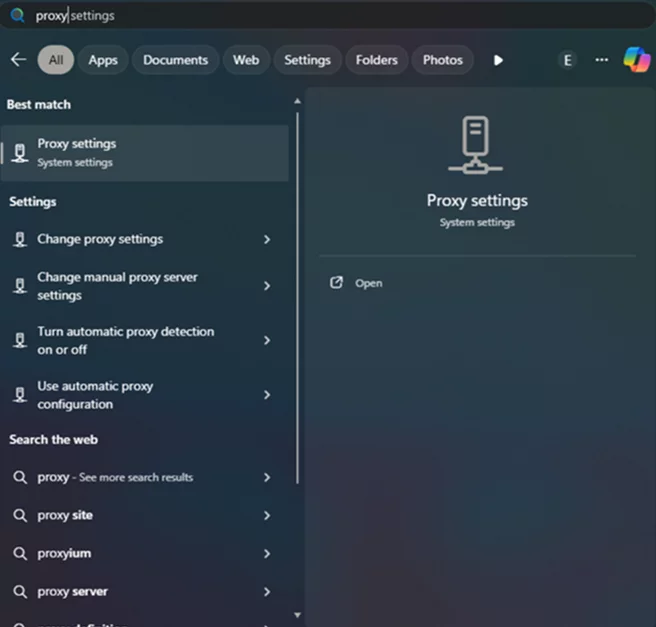
Task: Search the web for proxyium
Action: tap(65, 553)
